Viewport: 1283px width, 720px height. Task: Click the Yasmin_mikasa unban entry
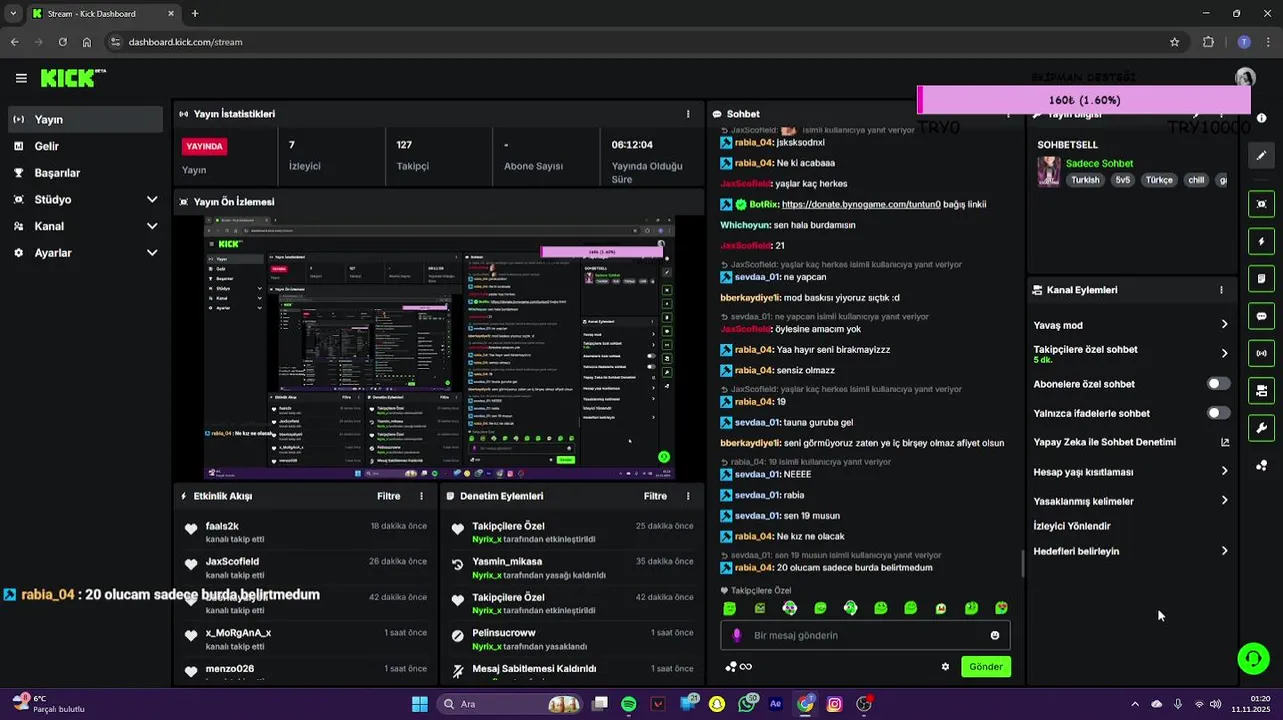[571, 567]
